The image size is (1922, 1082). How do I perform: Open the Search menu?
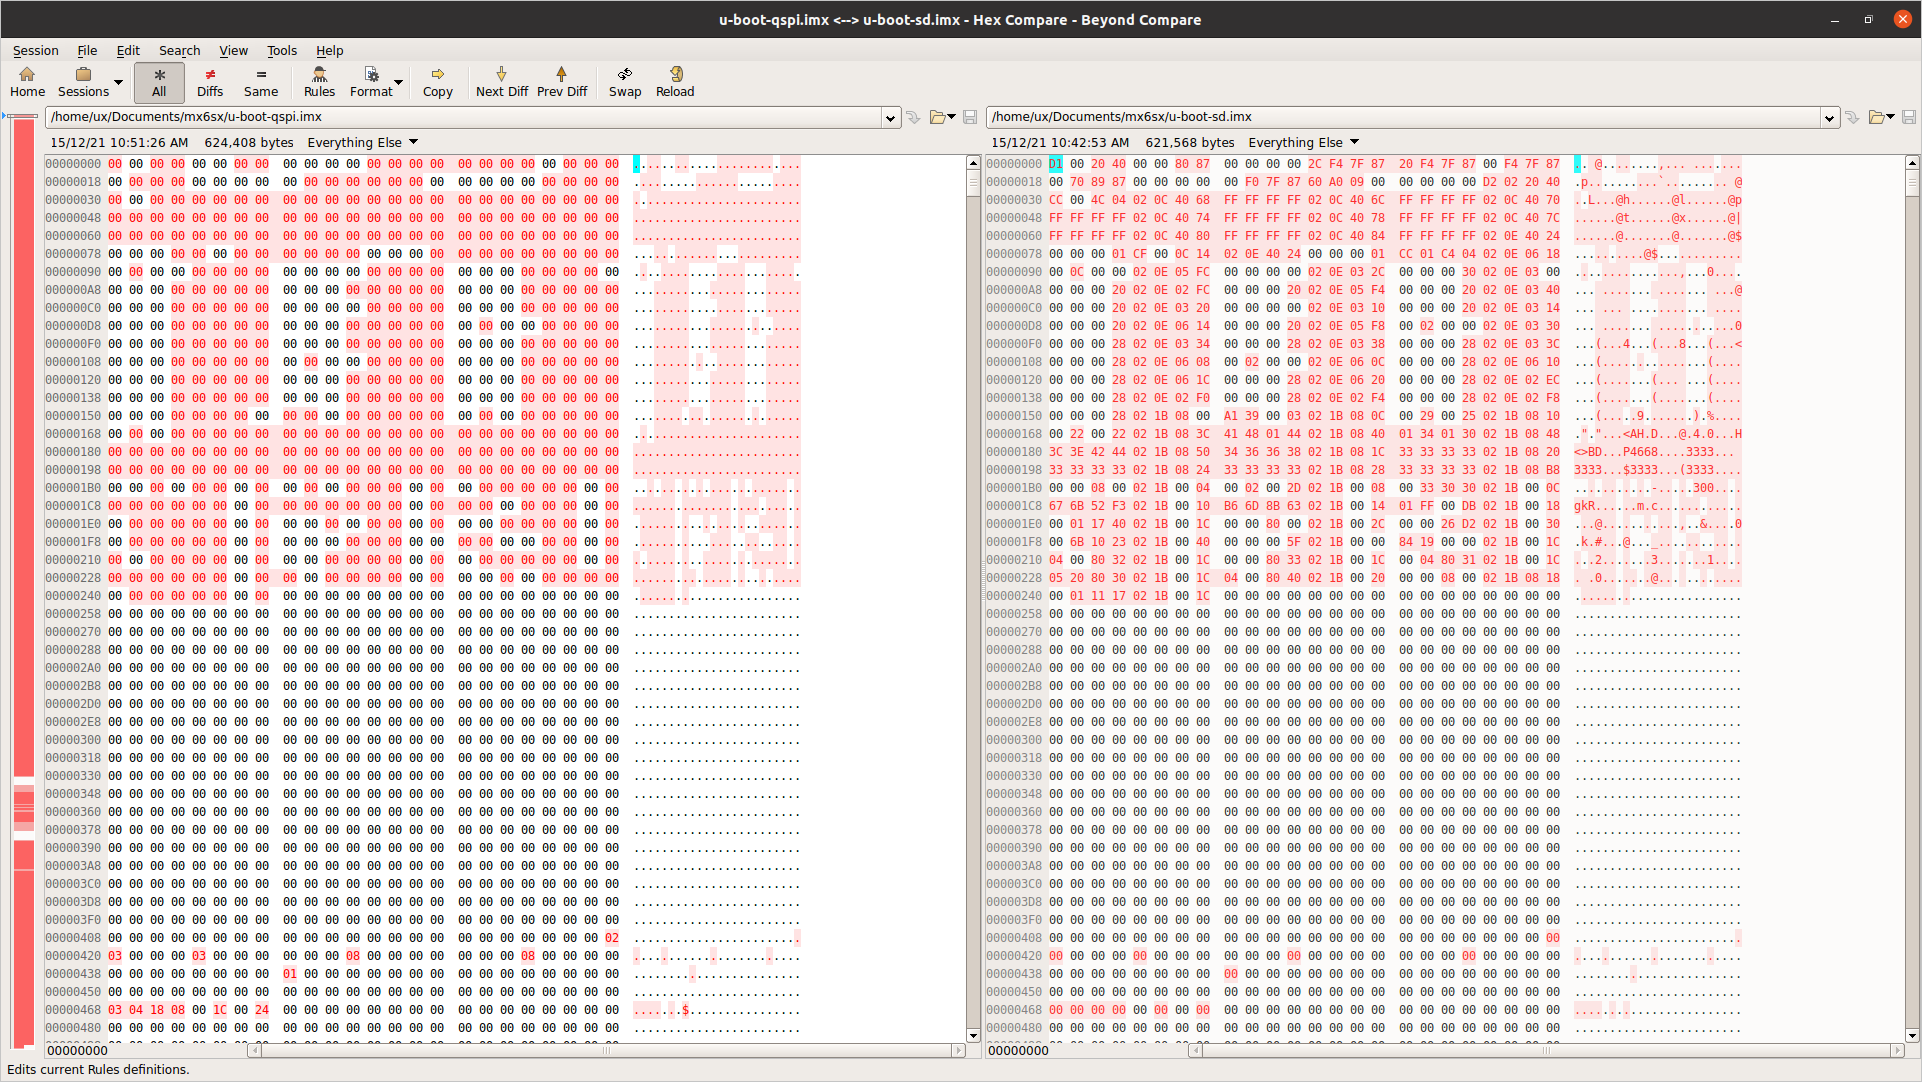pyautogui.click(x=179, y=50)
